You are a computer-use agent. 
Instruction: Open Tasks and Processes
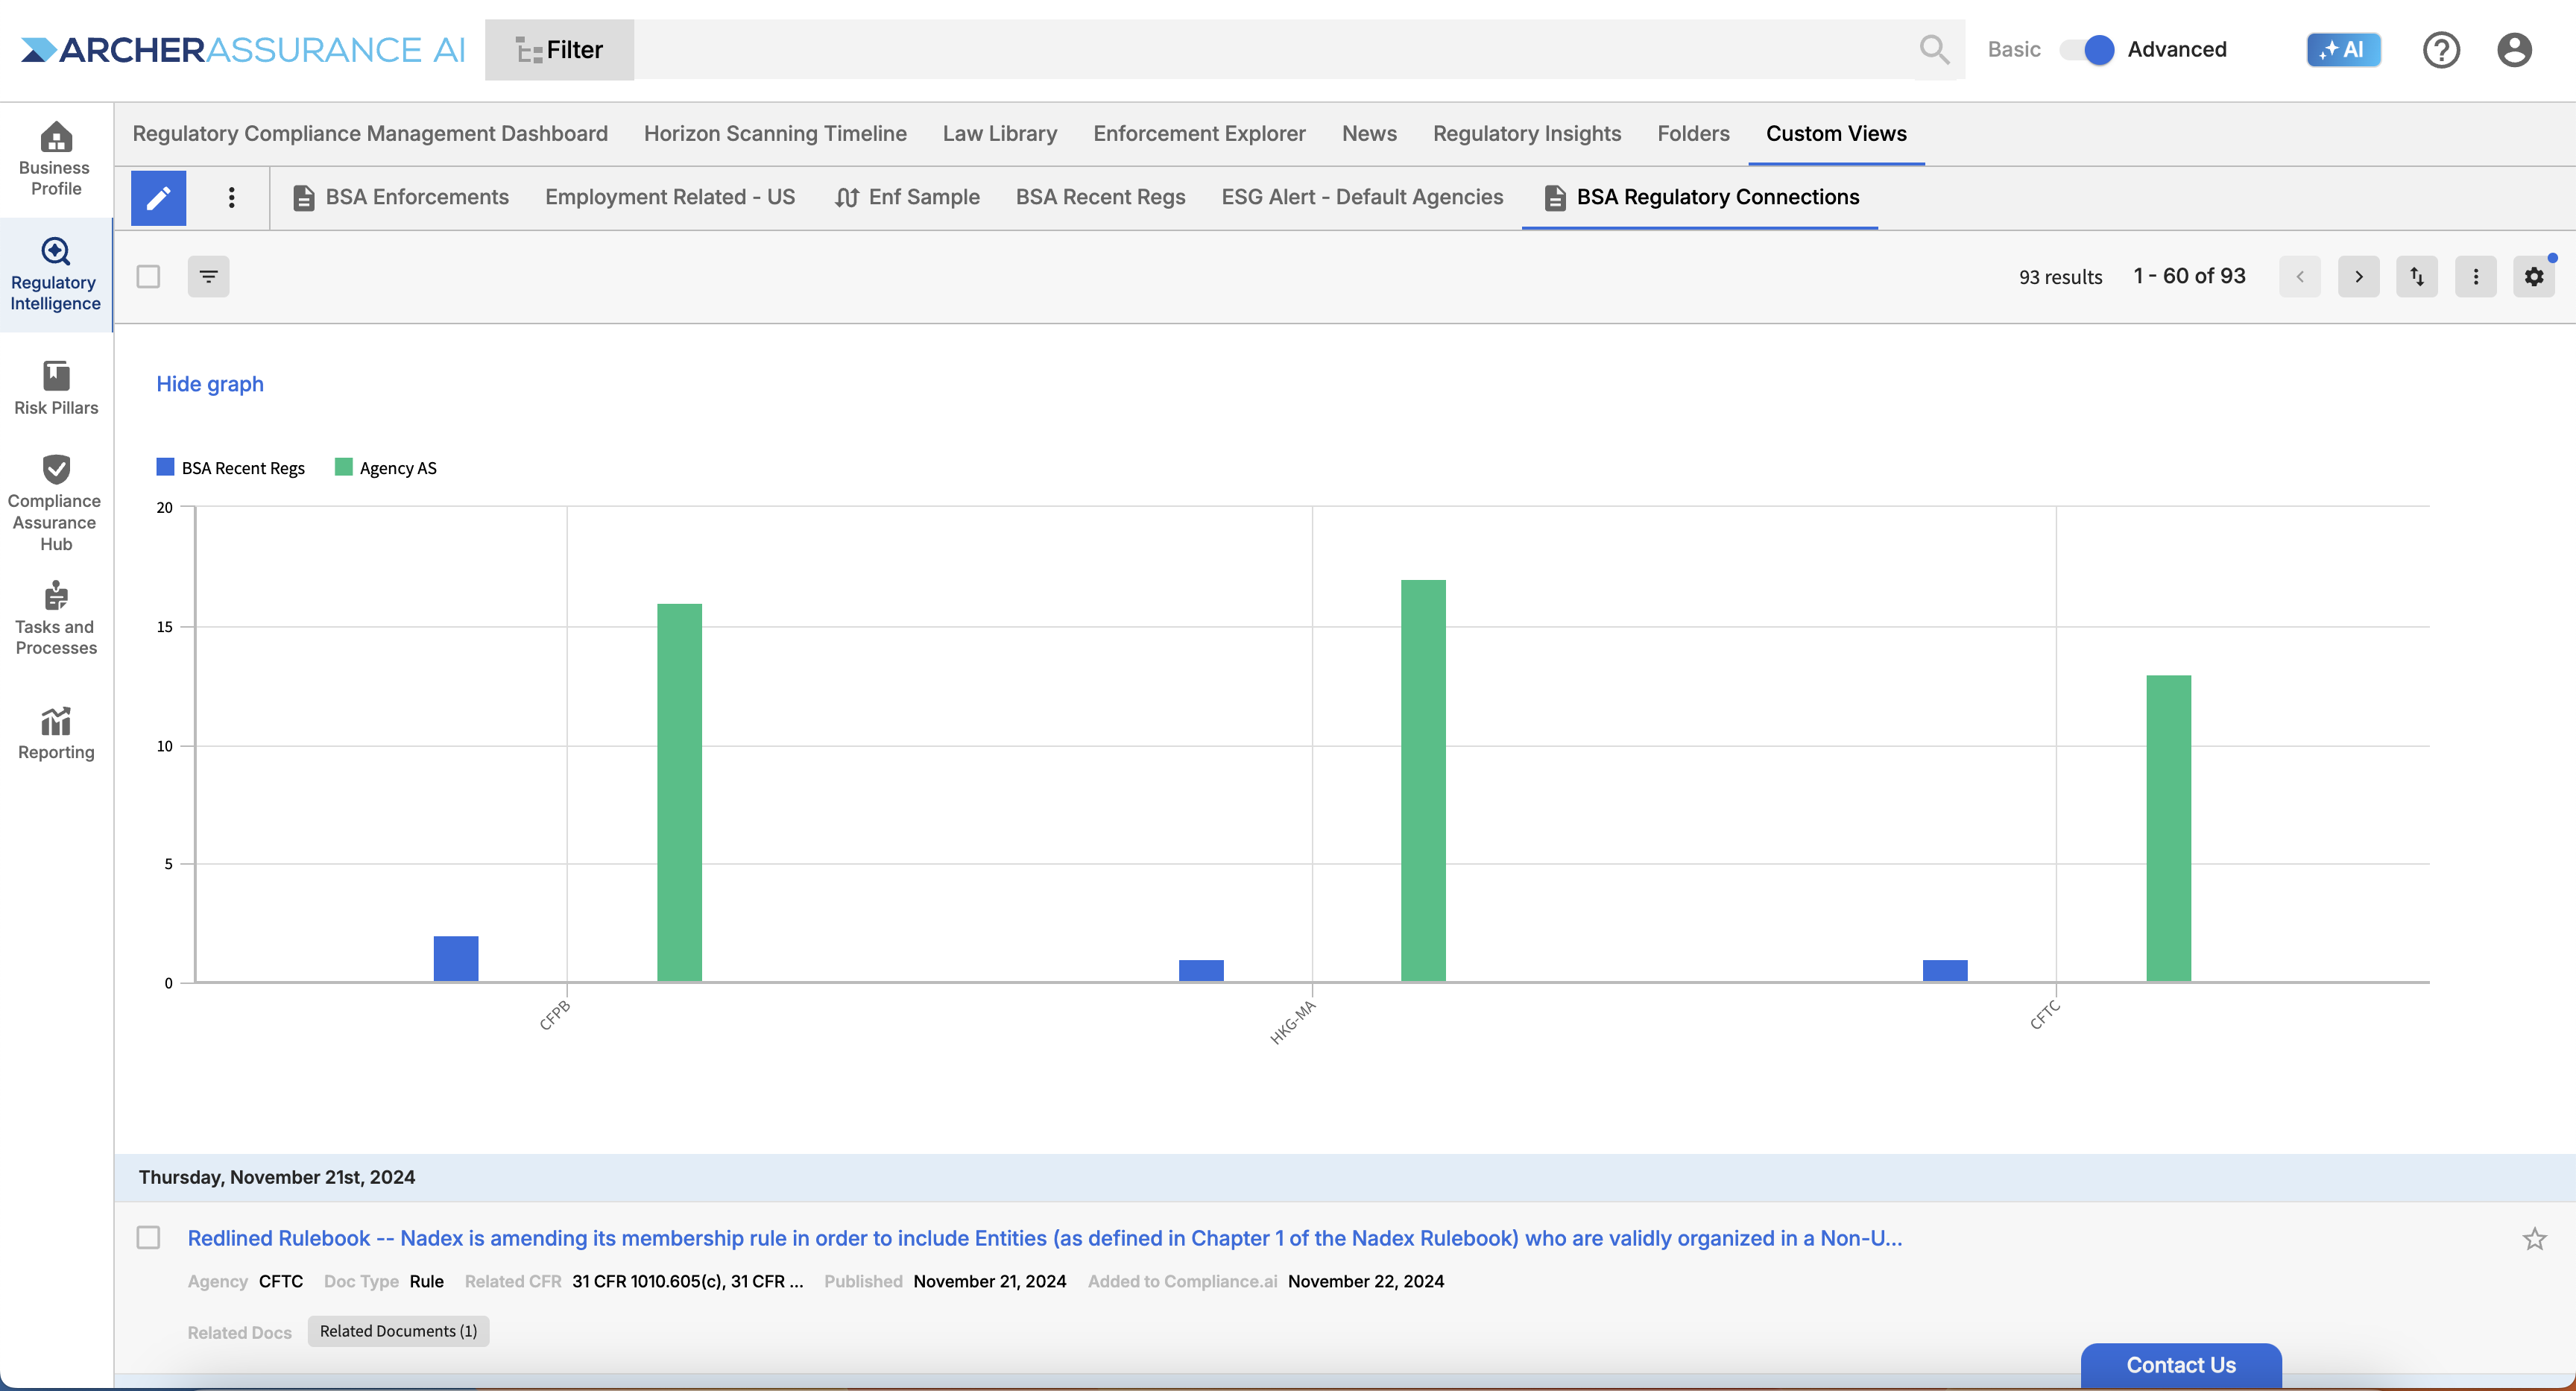pos(56,619)
